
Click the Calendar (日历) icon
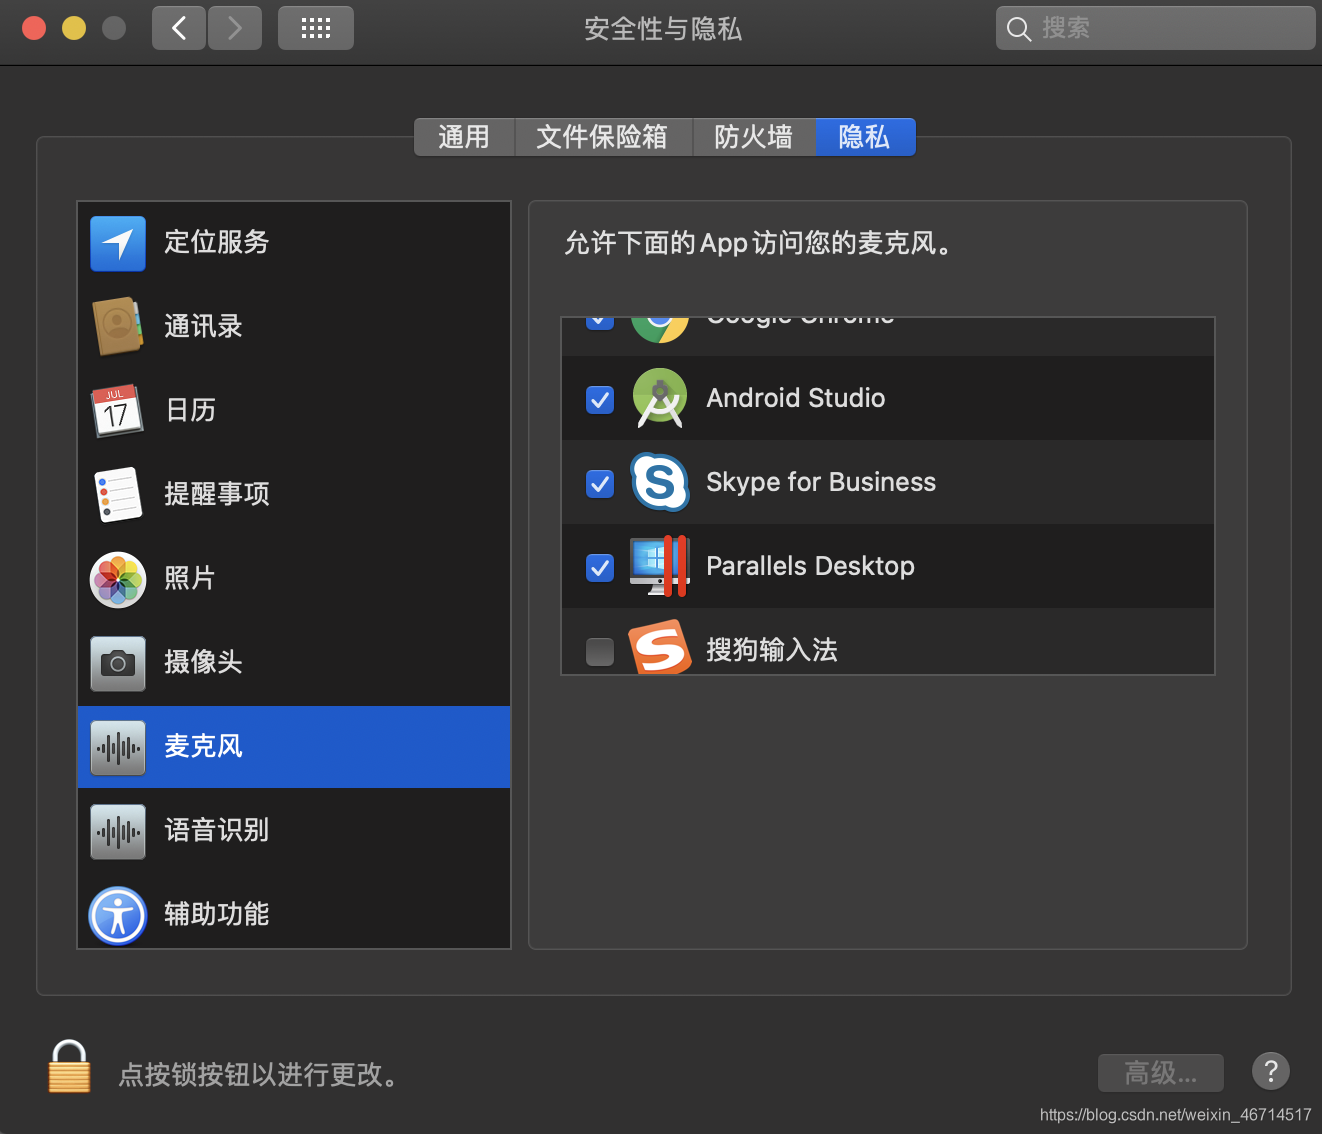click(x=118, y=410)
